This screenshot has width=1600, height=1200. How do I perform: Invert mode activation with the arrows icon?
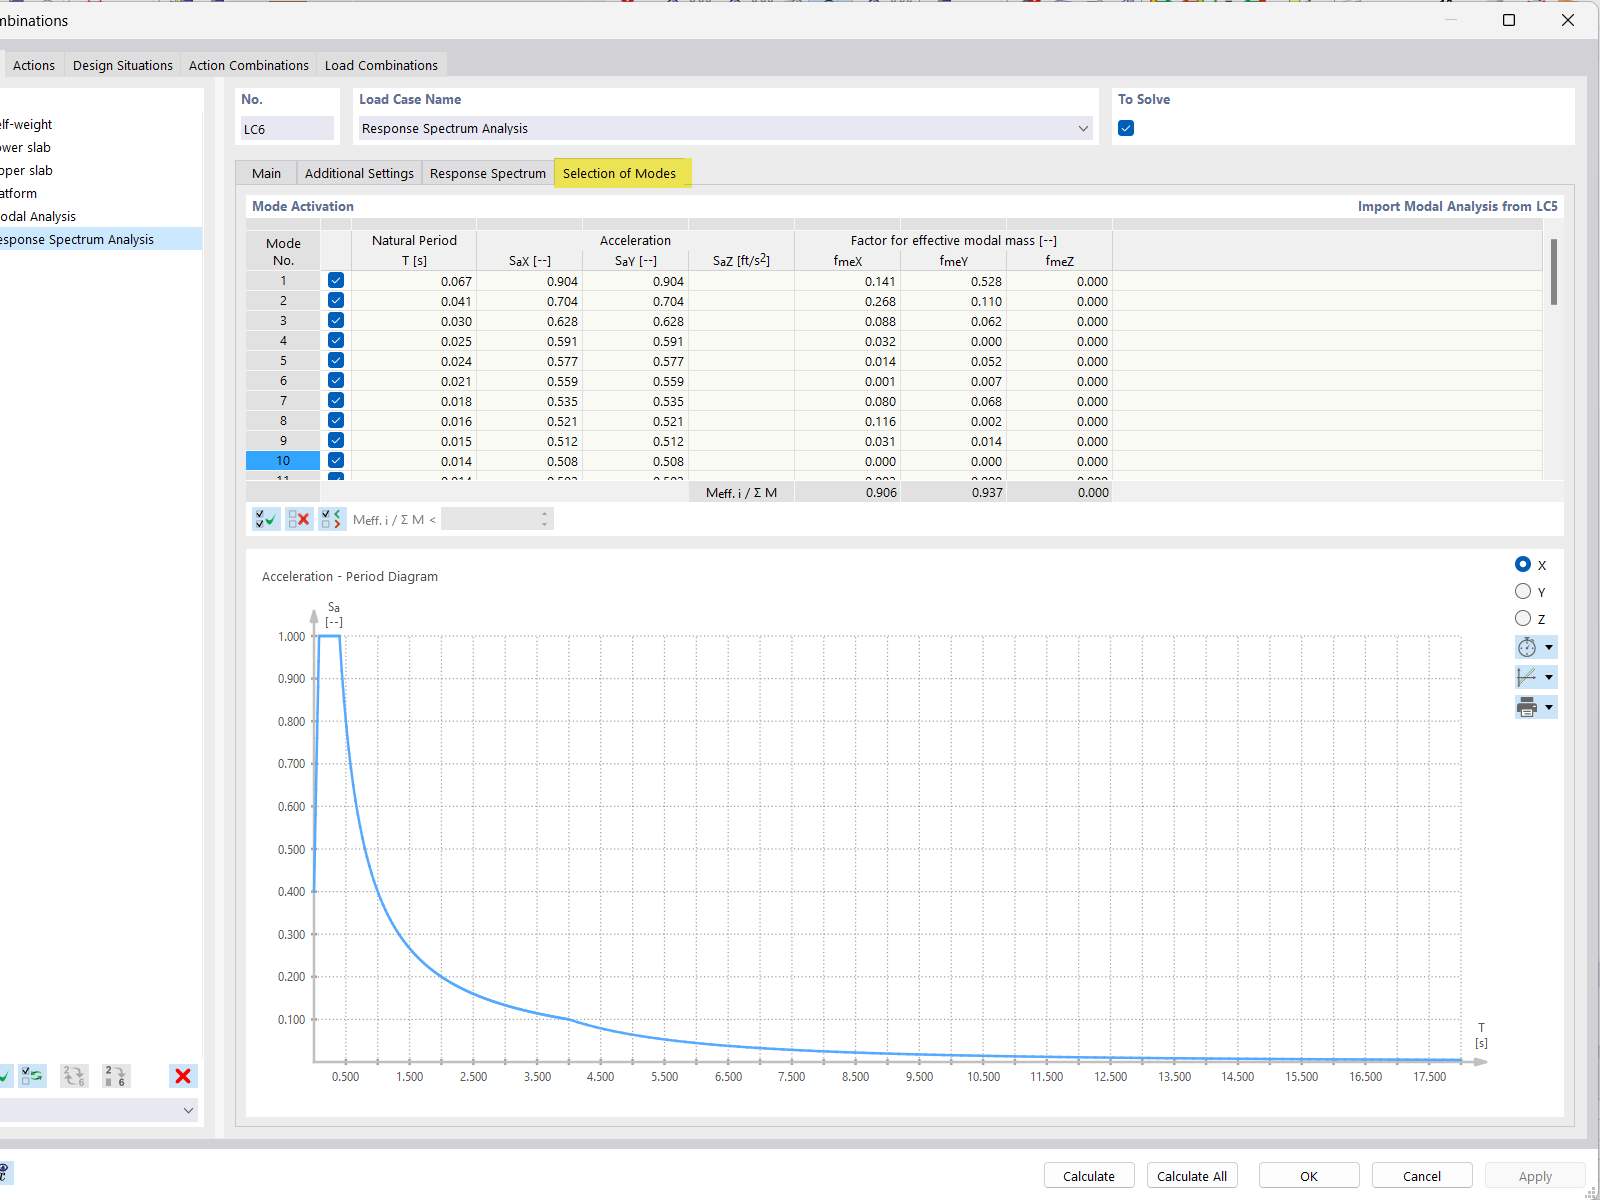pyautogui.click(x=331, y=519)
